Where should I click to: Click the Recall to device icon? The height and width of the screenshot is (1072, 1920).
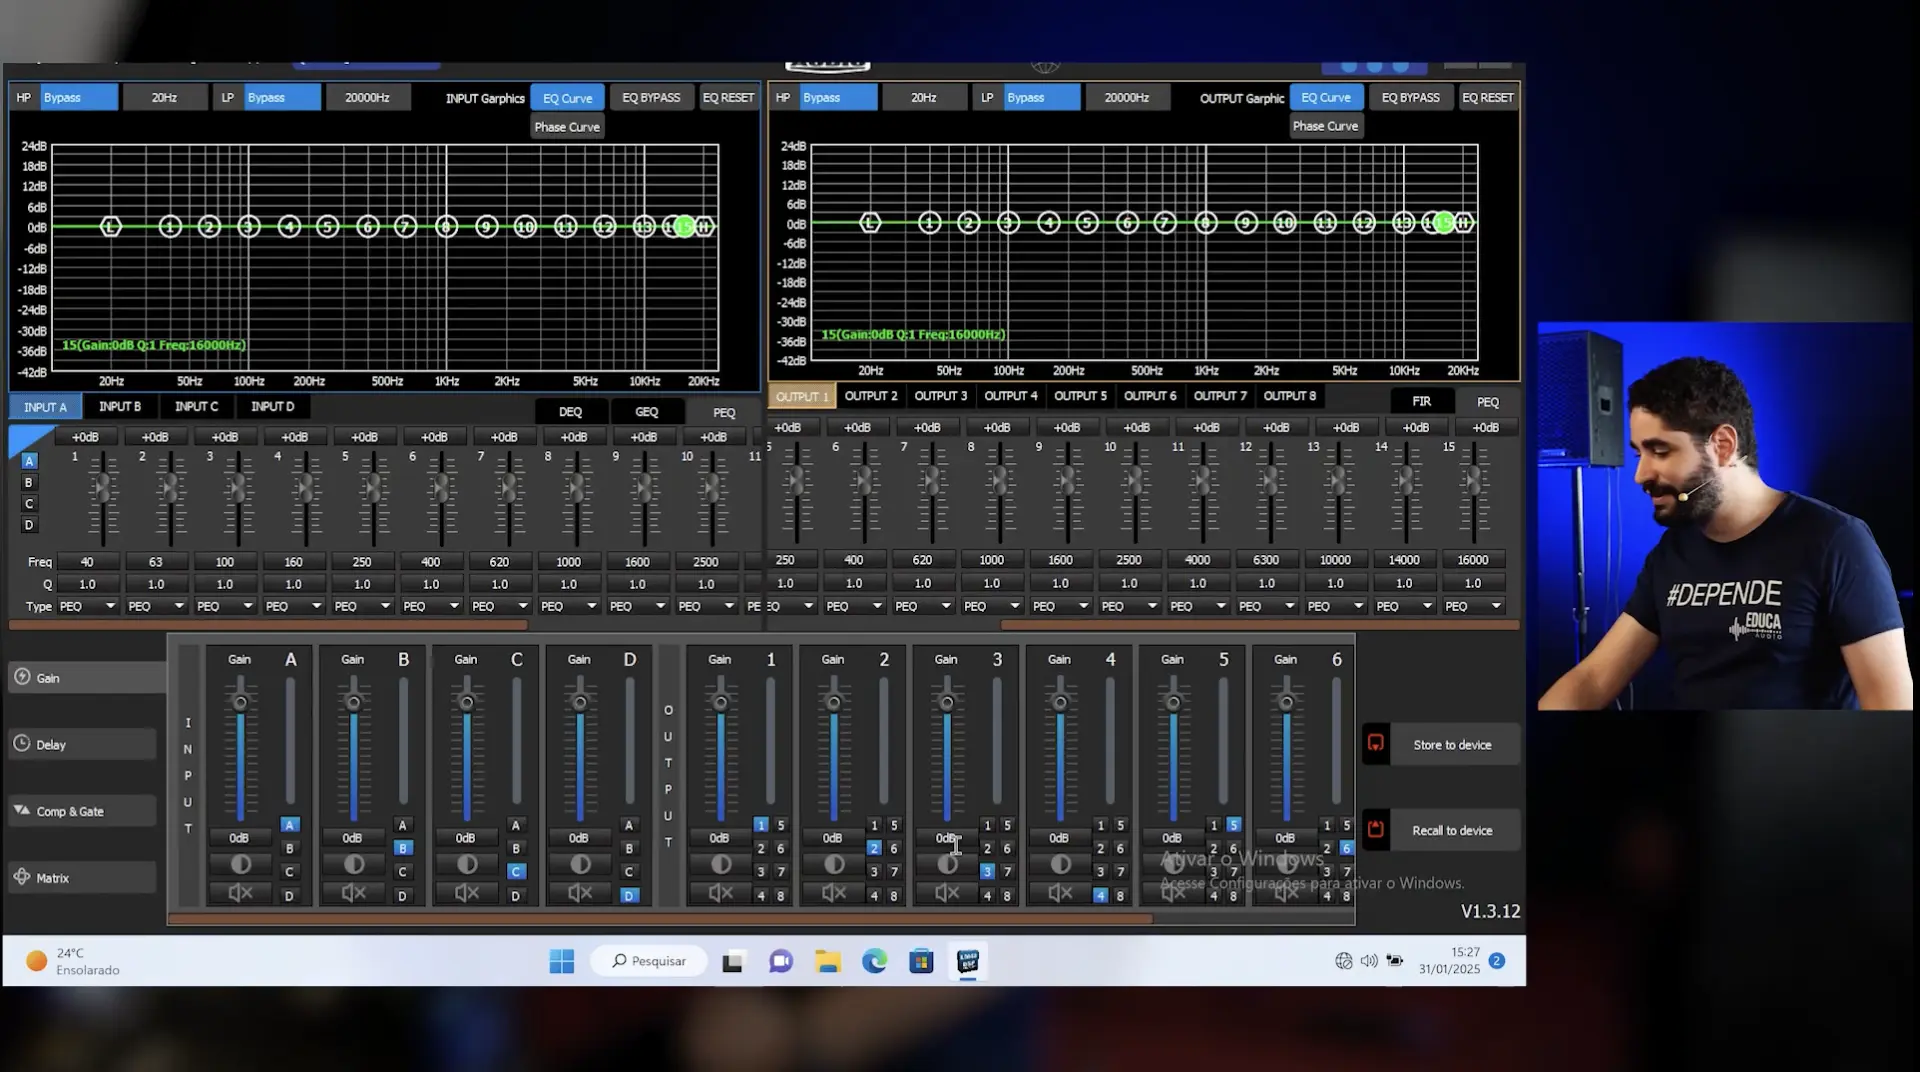[x=1376, y=830]
